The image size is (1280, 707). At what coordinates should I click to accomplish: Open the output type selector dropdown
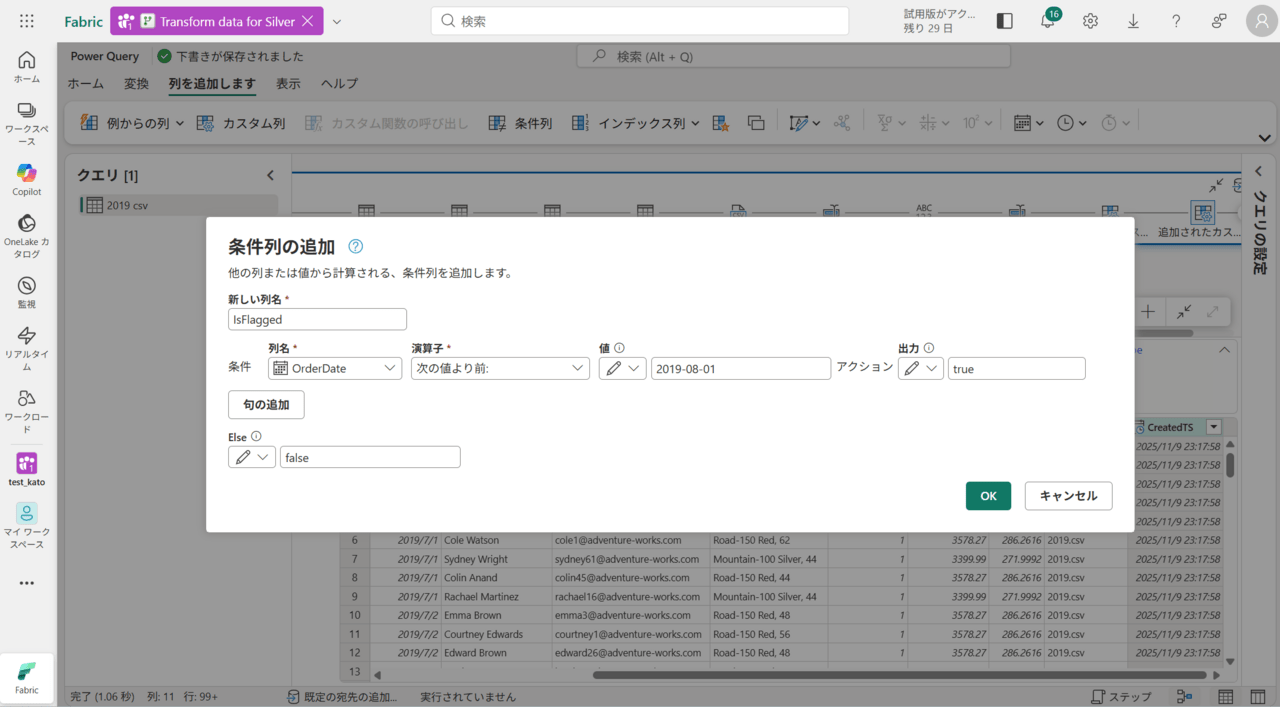coord(920,368)
